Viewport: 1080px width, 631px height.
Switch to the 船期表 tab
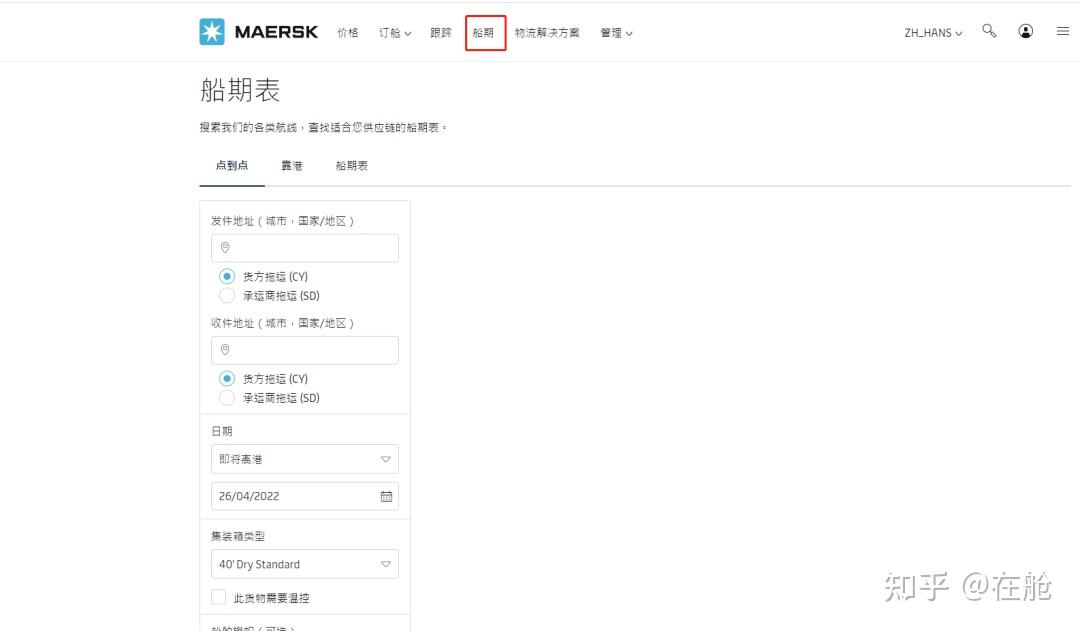pos(350,165)
